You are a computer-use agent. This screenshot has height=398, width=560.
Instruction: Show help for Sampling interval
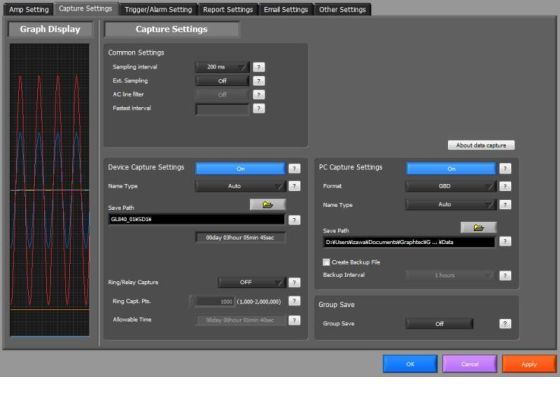coord(259,67)
